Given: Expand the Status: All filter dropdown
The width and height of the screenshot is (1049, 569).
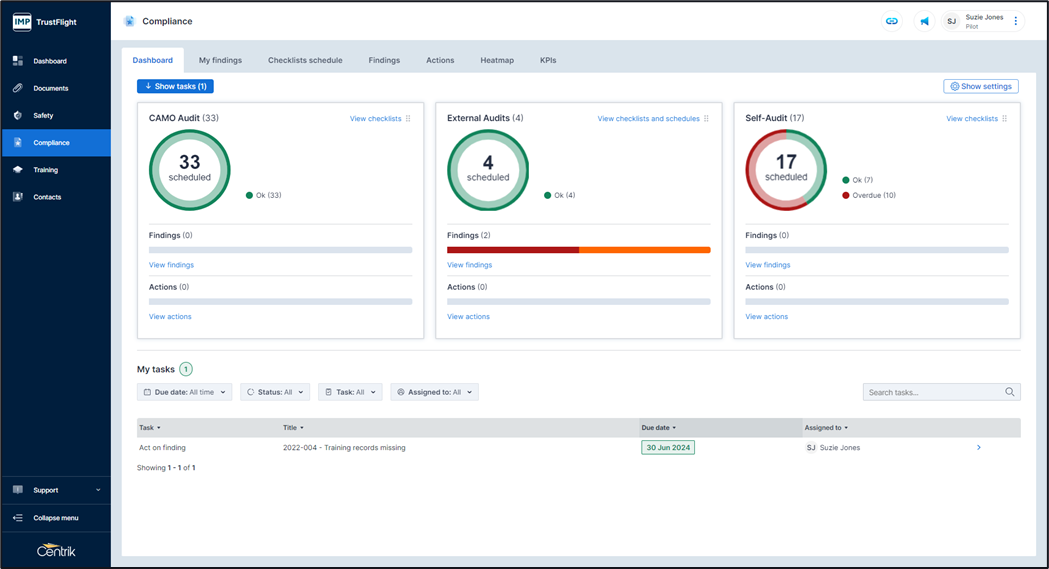Looking at the screenshot, I should click(x=275, y=392).
